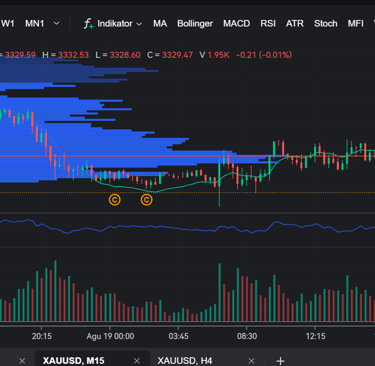
Task: Click the V 1.95K volume value
Action: pos(215,55)
